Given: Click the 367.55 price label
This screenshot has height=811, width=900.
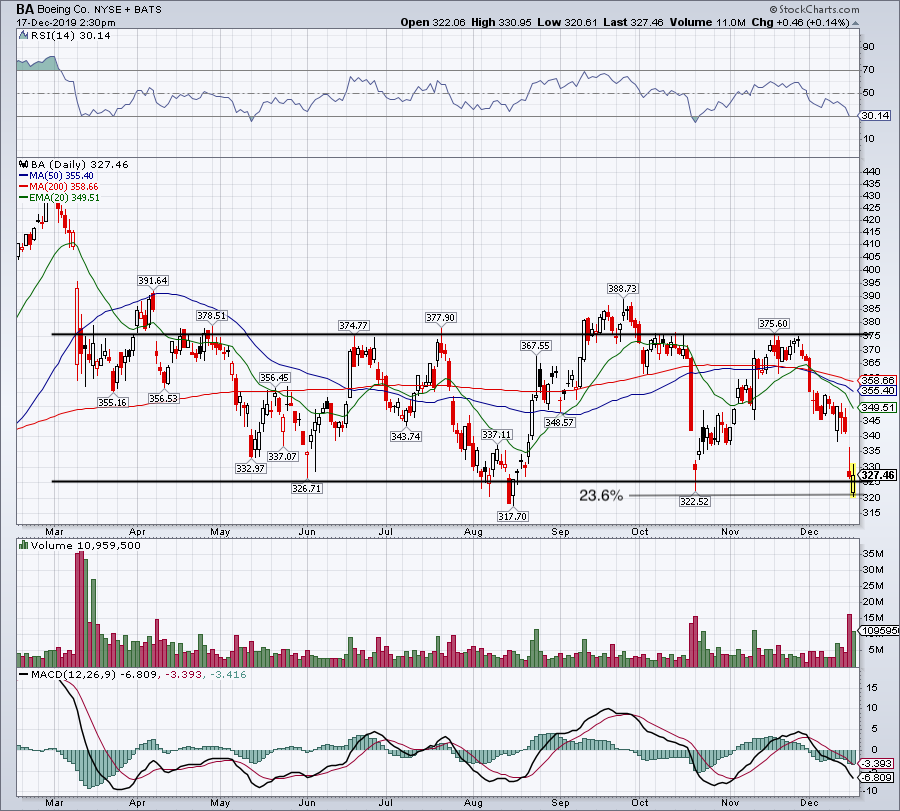Looking at the screenshot, I should [x=536, y=346].
